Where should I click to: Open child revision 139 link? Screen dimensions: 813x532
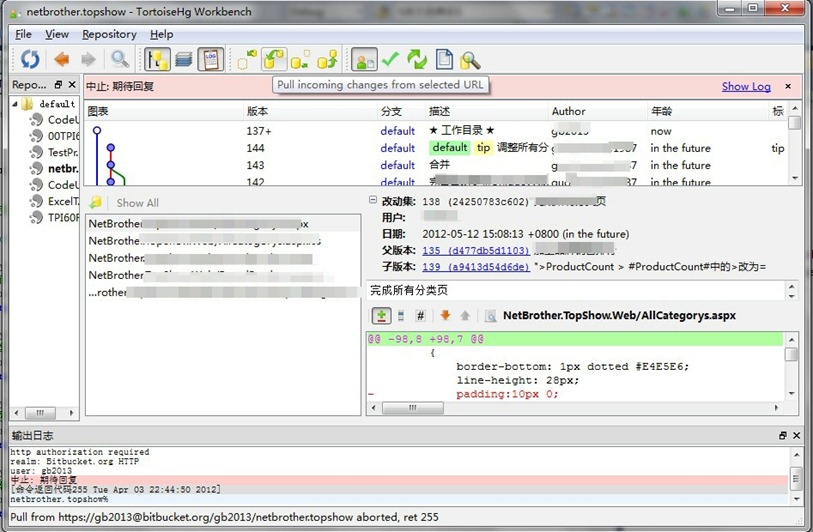[475, 267]
